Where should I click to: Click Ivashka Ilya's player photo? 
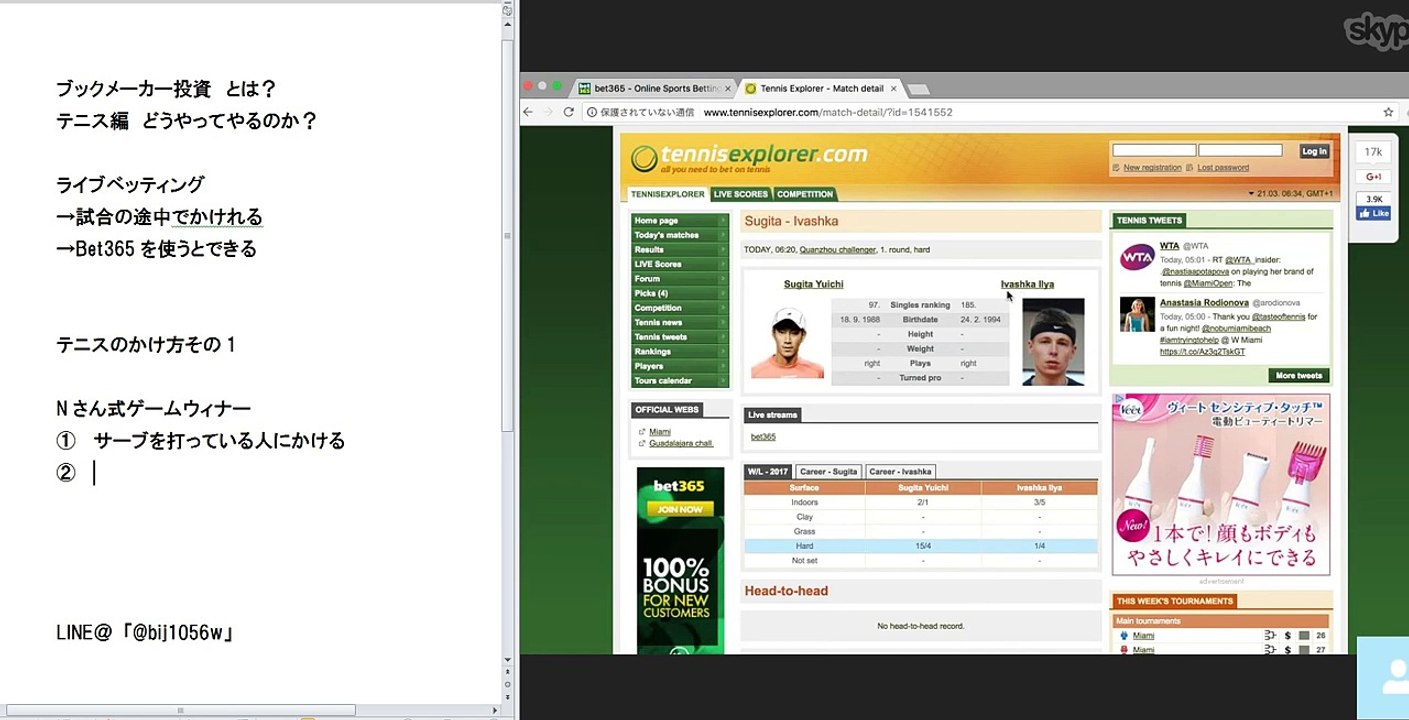coord(1053,341)
